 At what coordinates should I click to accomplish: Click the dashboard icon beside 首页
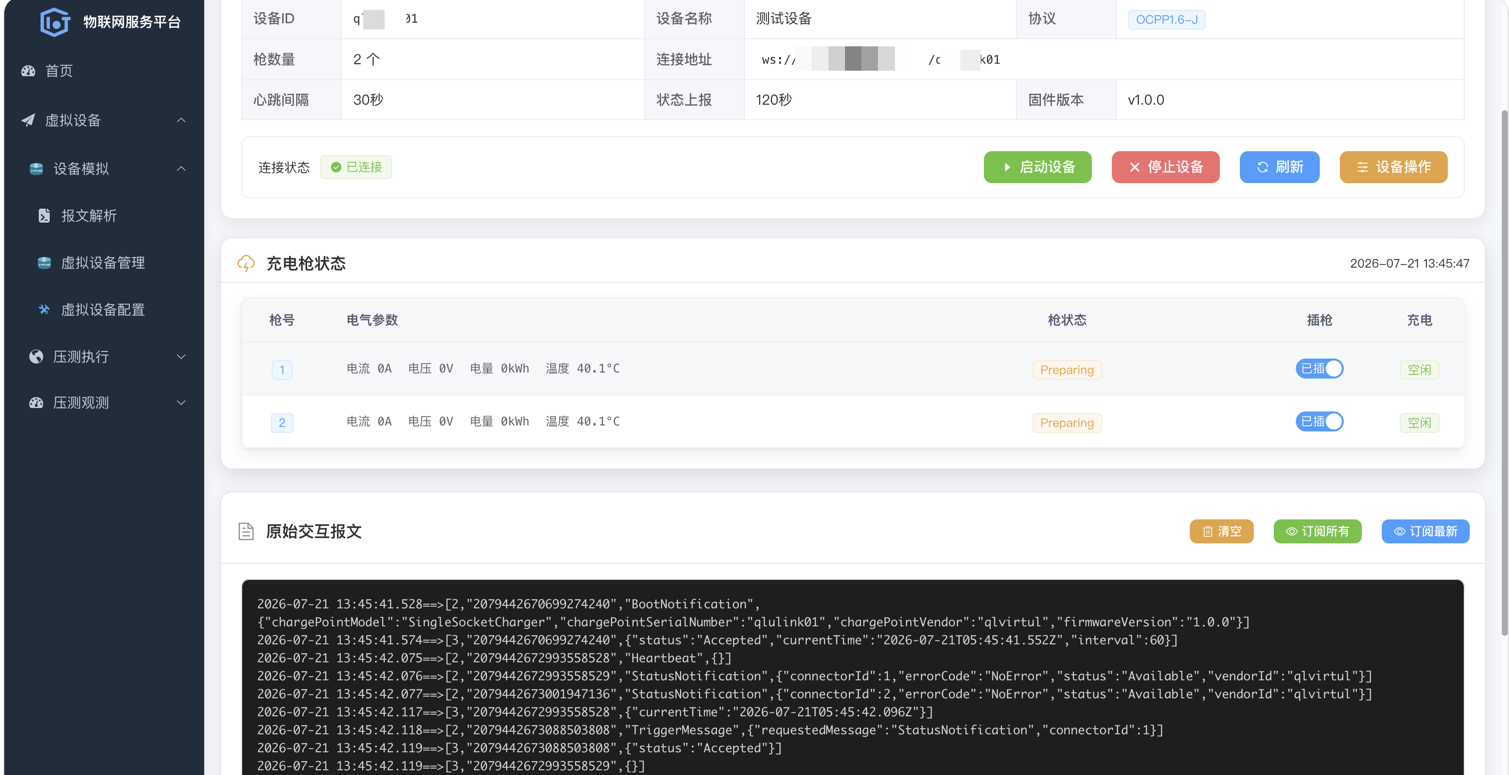(28, 71)
